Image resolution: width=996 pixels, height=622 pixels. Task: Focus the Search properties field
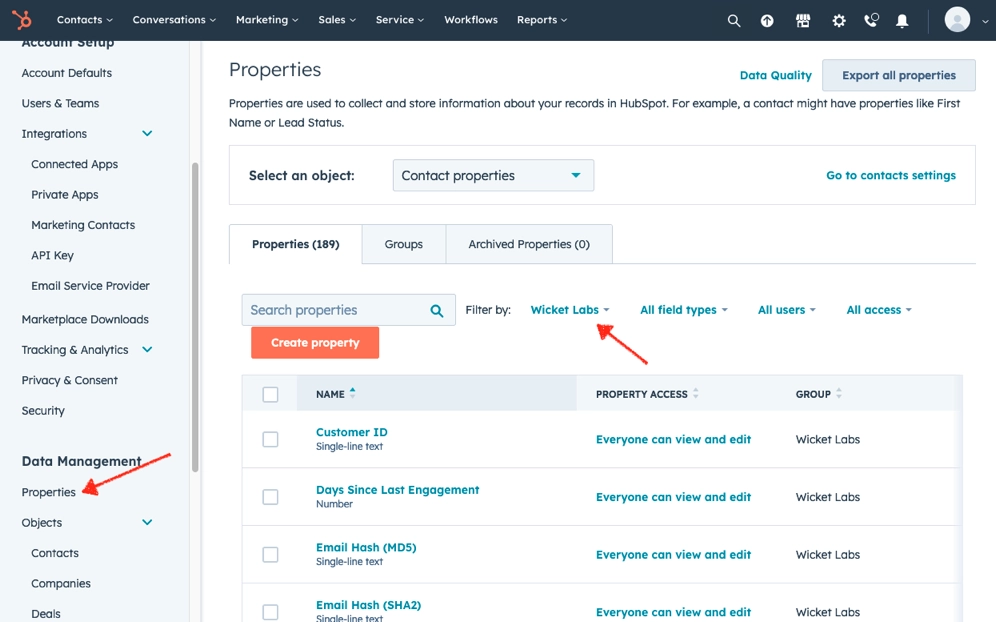pyautogui.click(x=336, y=310)
